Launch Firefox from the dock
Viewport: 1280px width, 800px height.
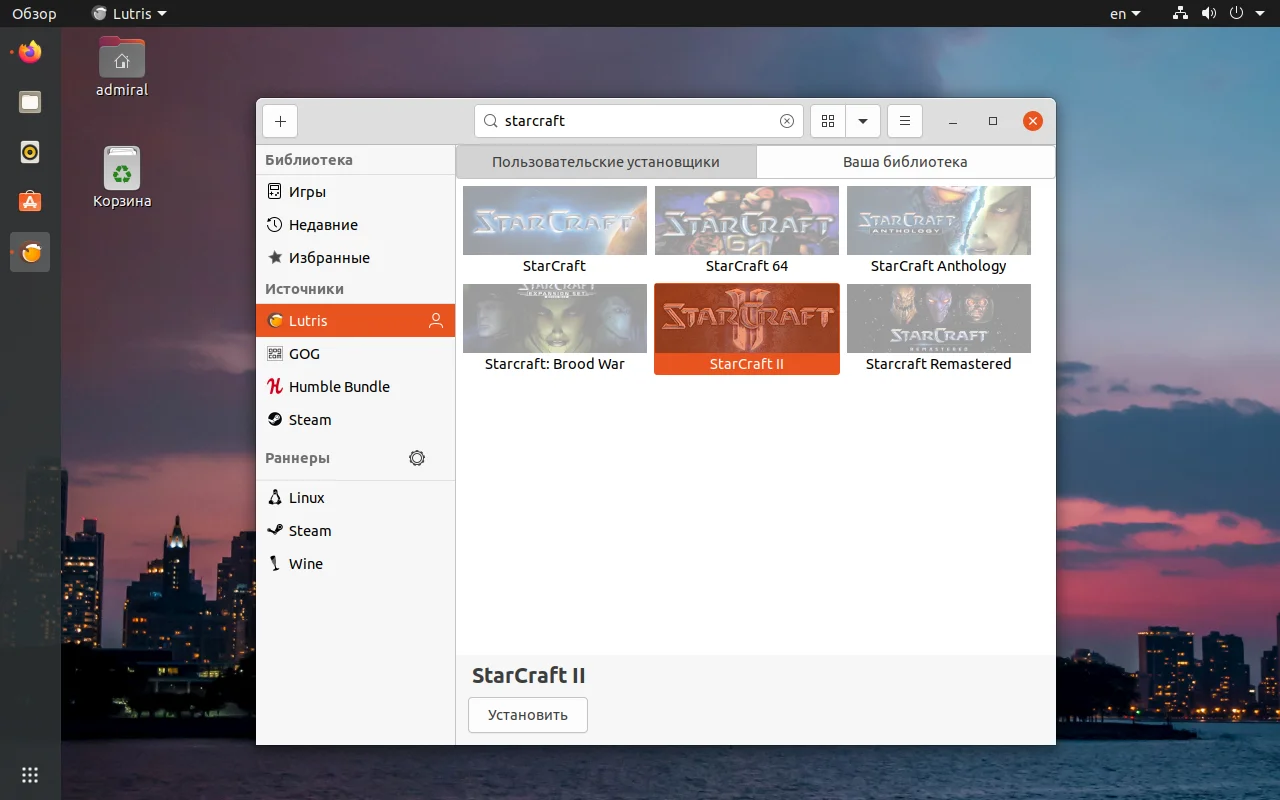30,52
